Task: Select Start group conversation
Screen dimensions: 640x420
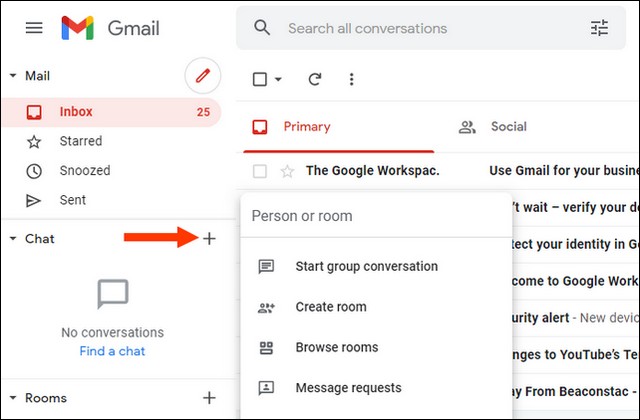Action: click(366, 267)
